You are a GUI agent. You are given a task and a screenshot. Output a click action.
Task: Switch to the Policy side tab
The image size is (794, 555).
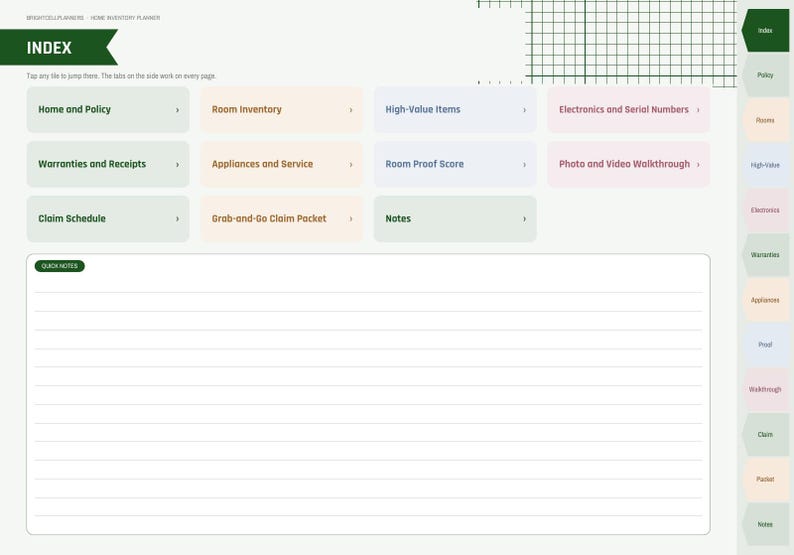pyautogui.click(x=765, y=75)
